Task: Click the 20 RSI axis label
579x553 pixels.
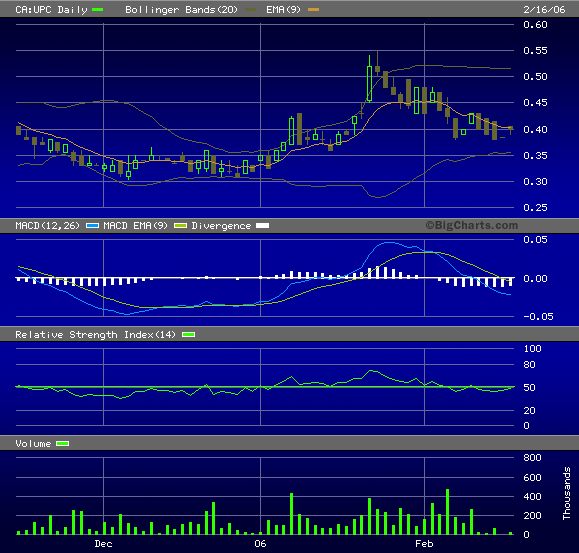Action: [530, 411]
